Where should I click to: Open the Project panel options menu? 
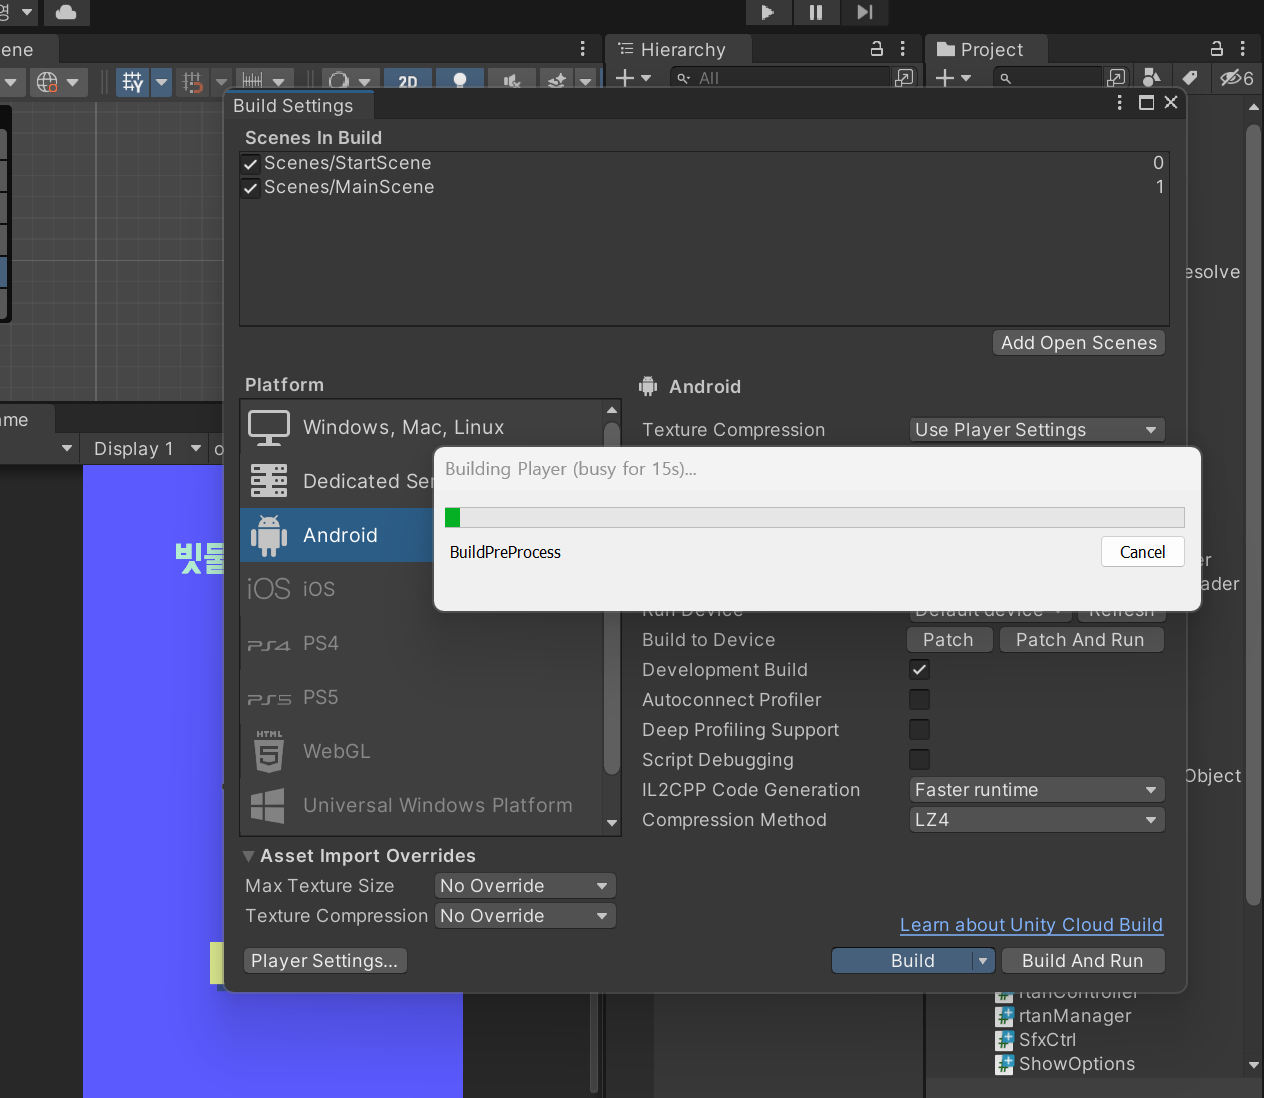point(1243,48)
